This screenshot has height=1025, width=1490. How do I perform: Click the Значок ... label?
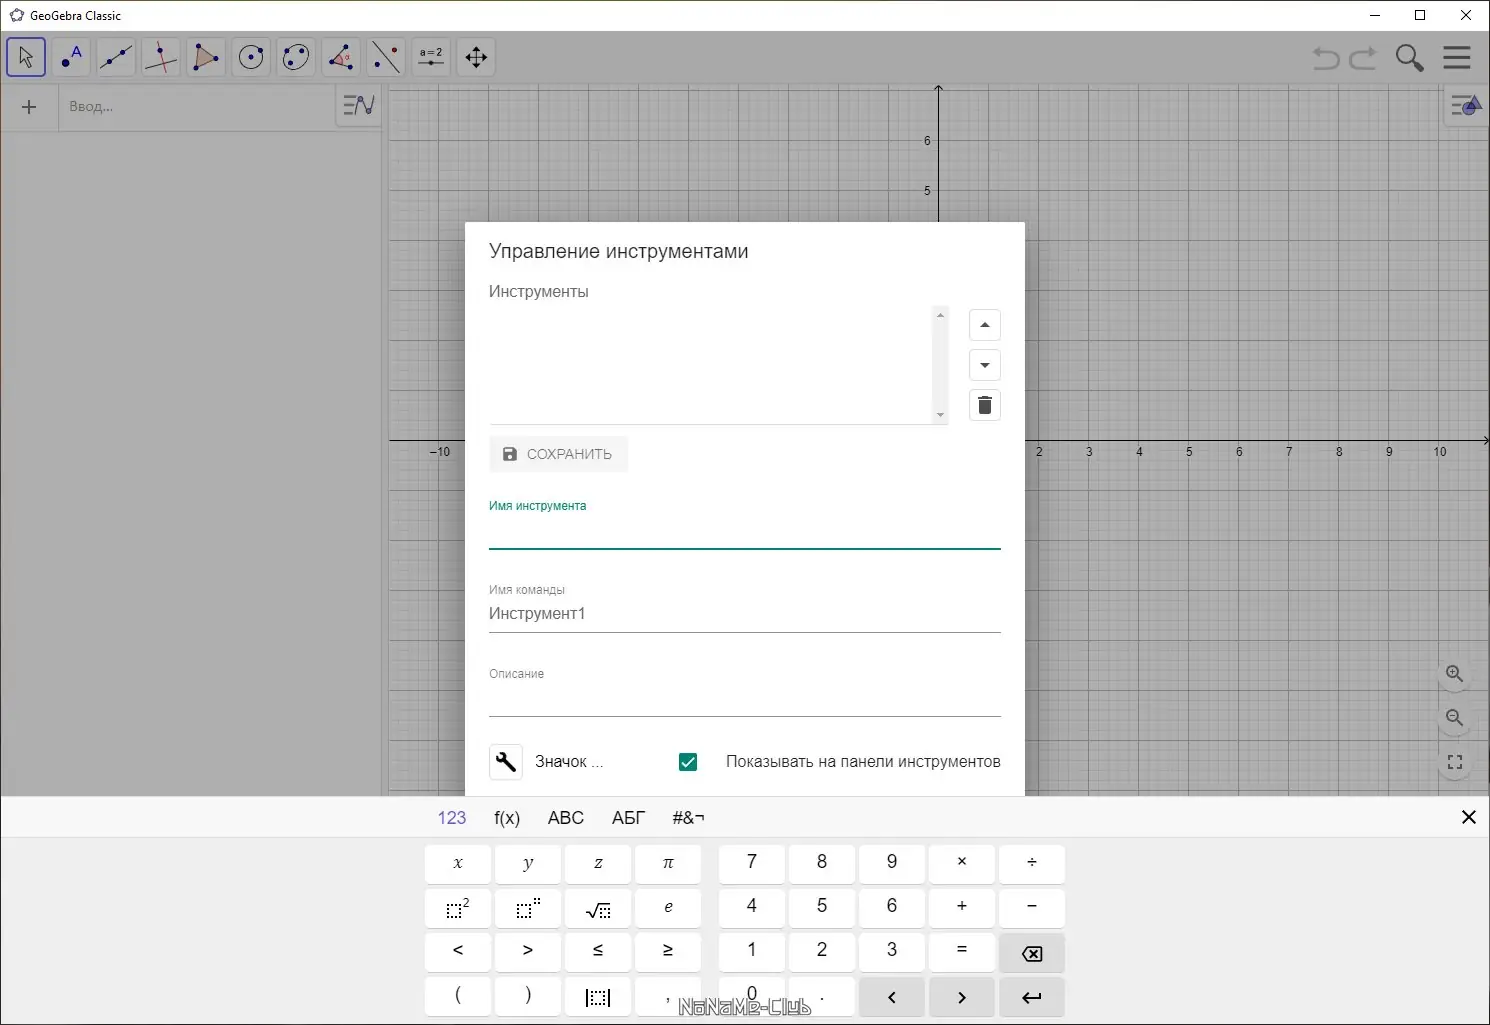(569, 762)
